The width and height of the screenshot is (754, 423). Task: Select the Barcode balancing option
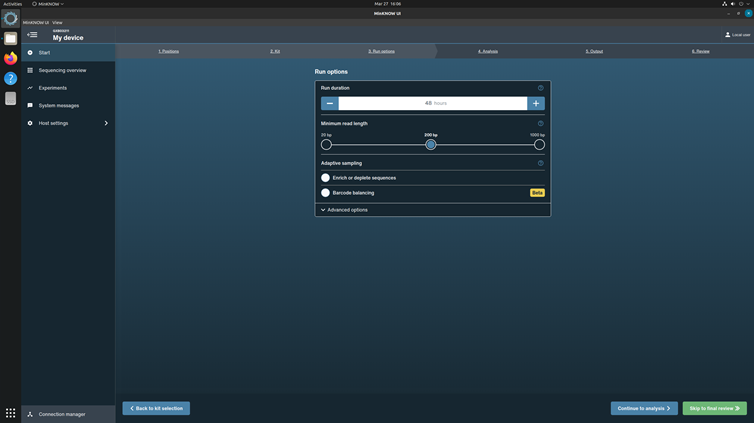coord(326,193)
